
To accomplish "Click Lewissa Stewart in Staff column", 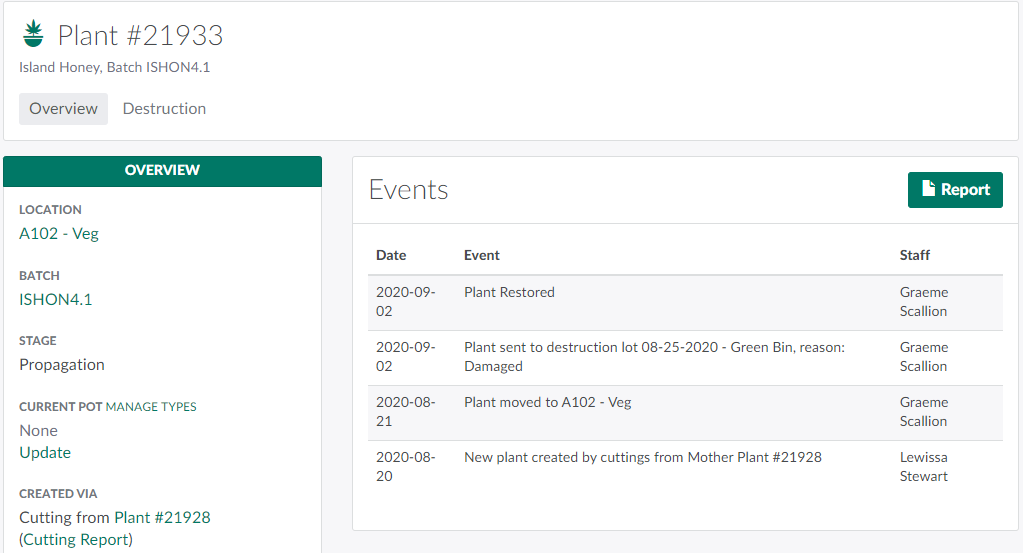I will pyautogui.click(x=924, y=466).
